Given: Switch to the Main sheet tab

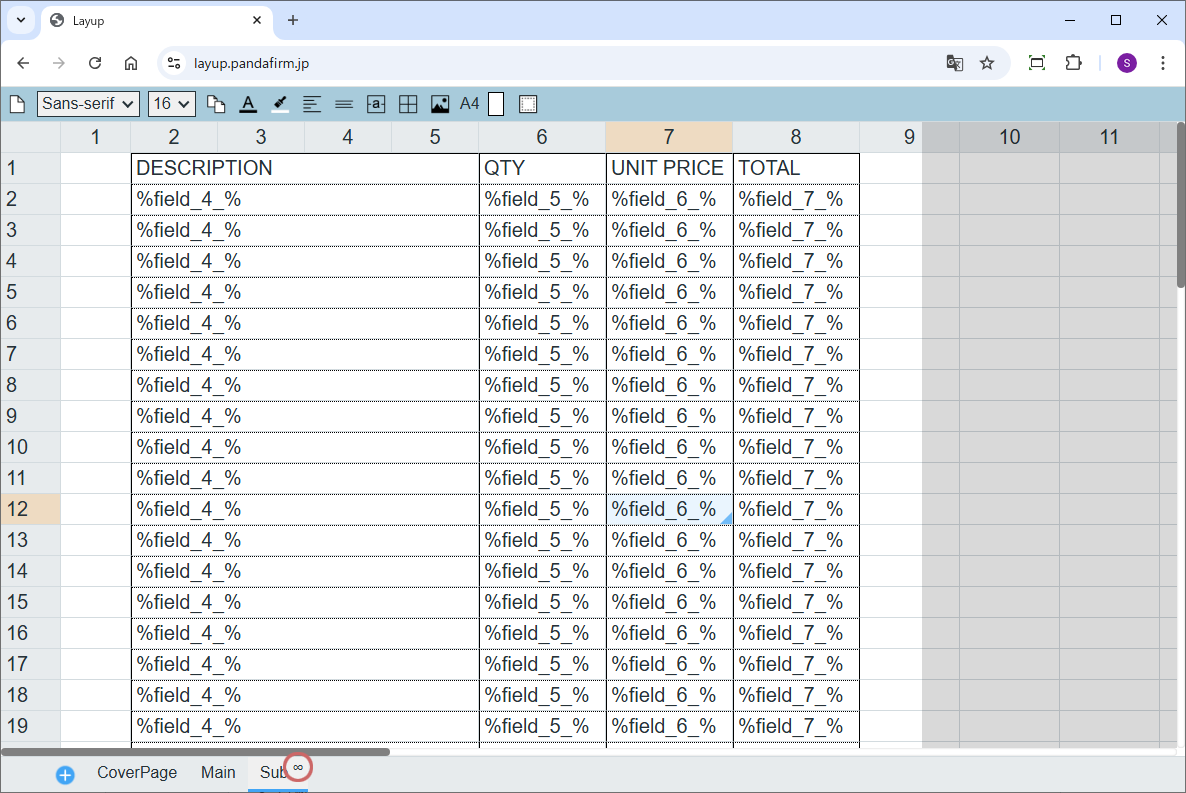Looking at the screenshot, I should tap(218, 773).
